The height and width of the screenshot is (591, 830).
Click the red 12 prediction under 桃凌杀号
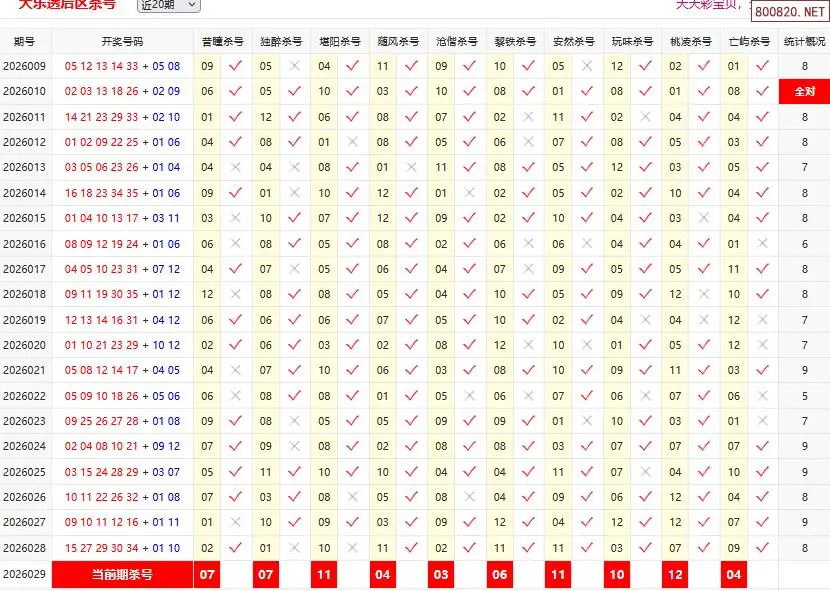[x=676, y=575]
